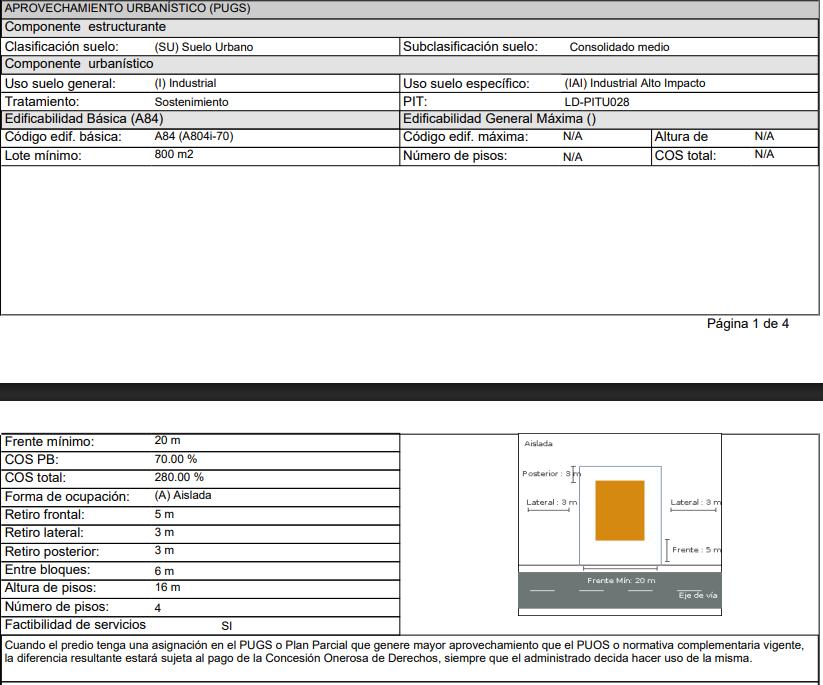Select the 'APROVECHAMIENTO URBANÍSTICO (PUGS)' header
Screen dimensions: 823x685
[x=128, y=8]
